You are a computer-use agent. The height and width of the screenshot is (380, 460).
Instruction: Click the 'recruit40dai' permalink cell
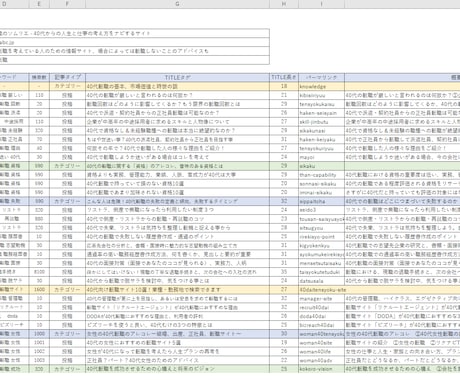322,307
